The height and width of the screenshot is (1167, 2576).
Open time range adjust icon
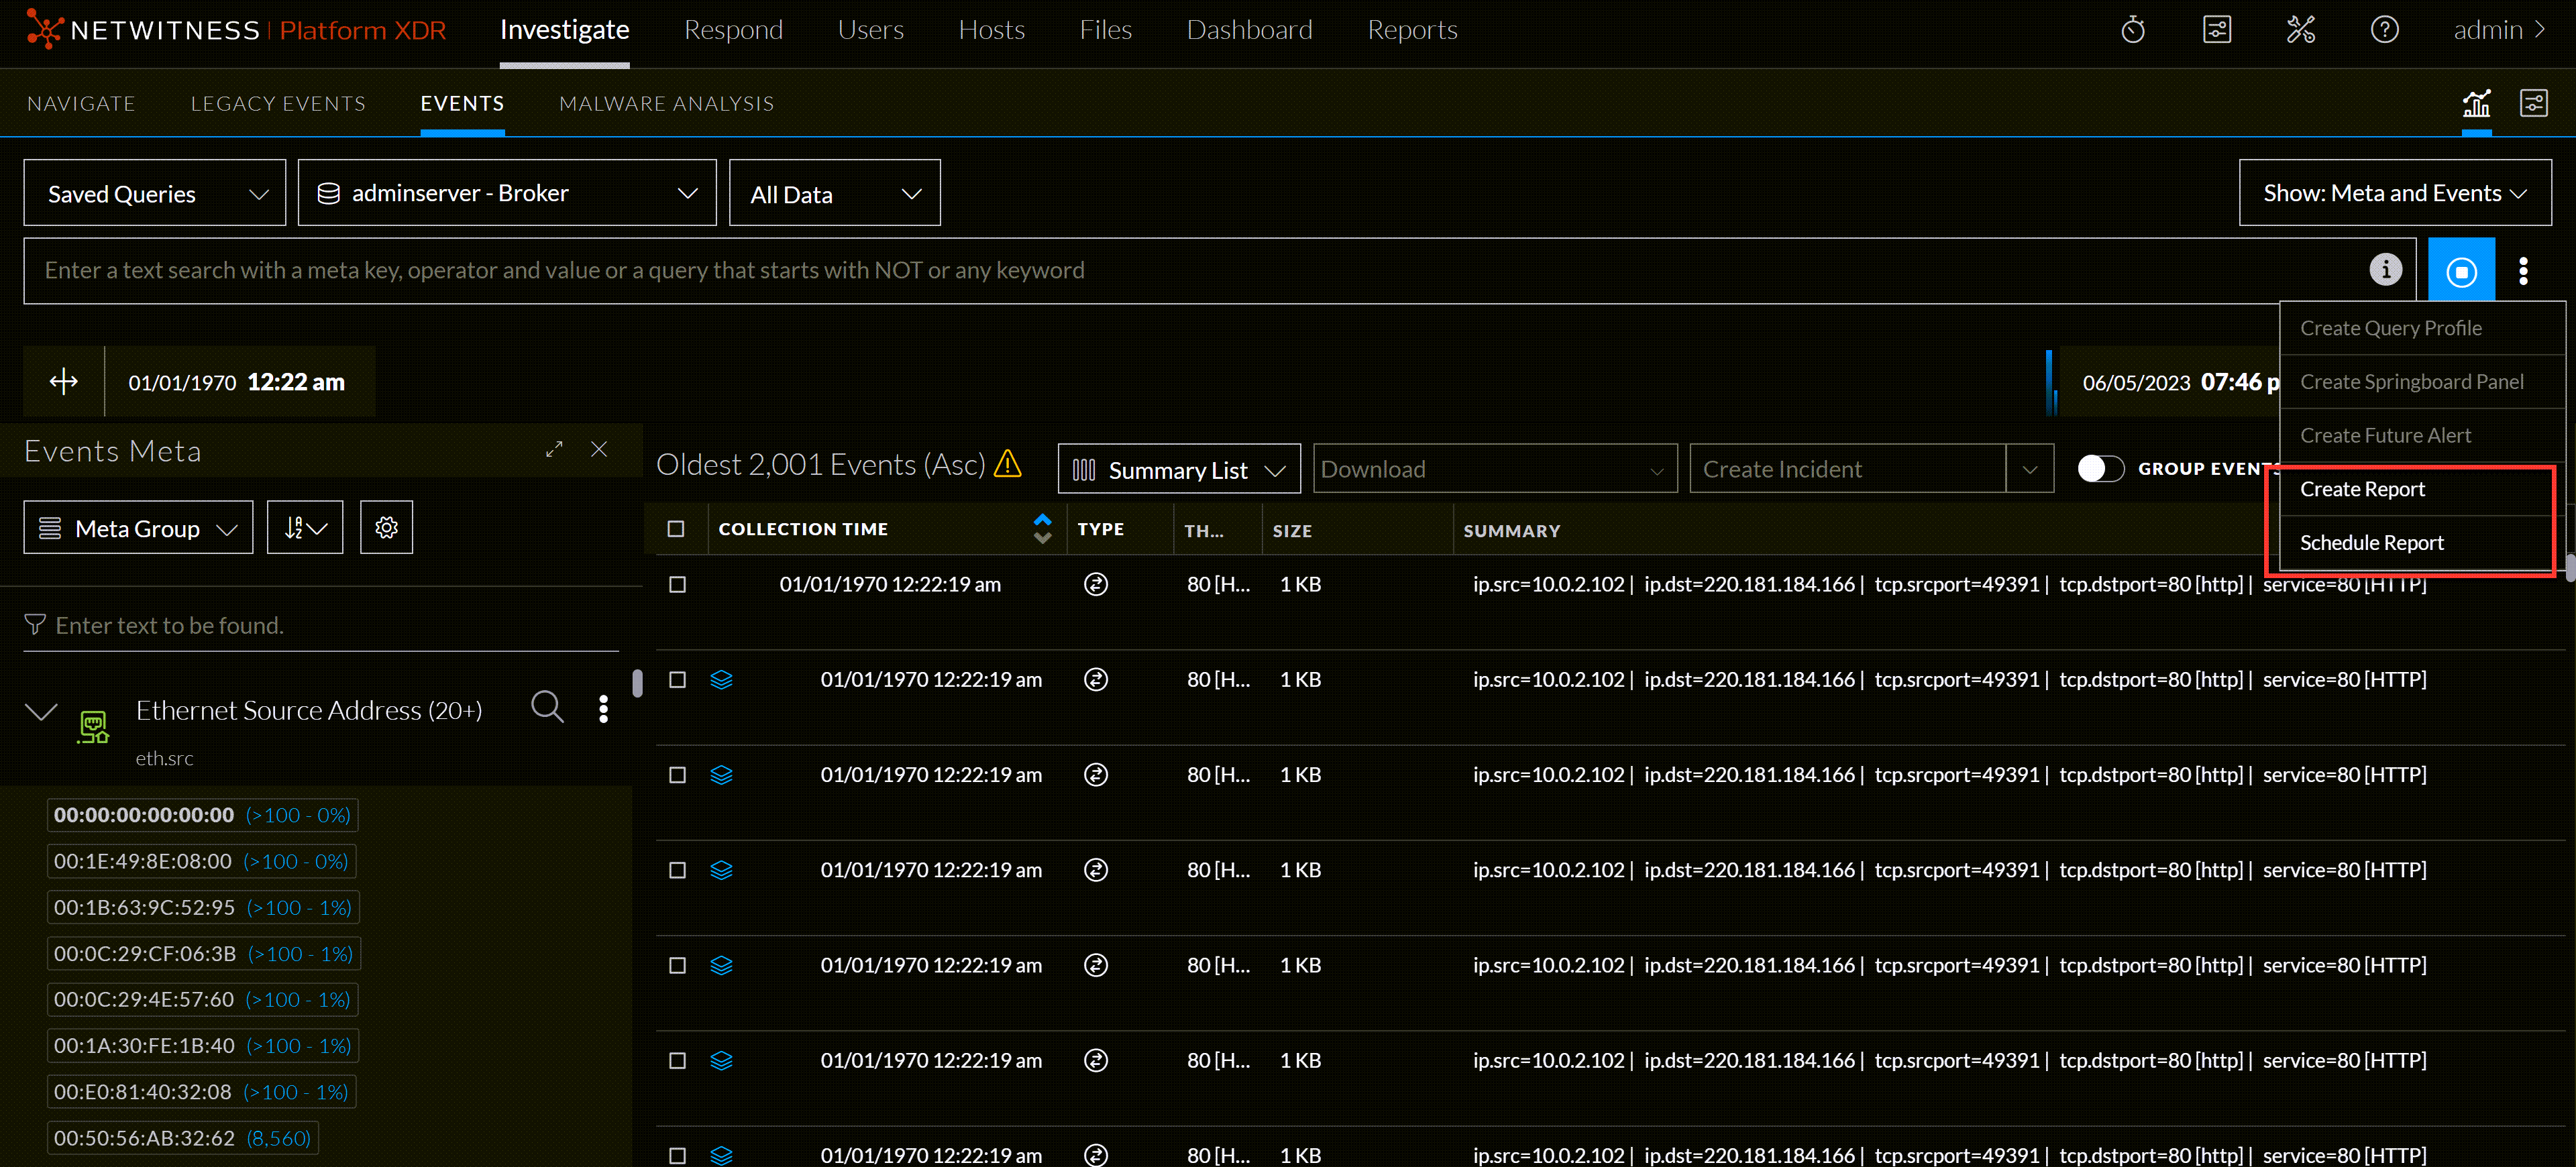pyautogui.click(x=63, y=382)
